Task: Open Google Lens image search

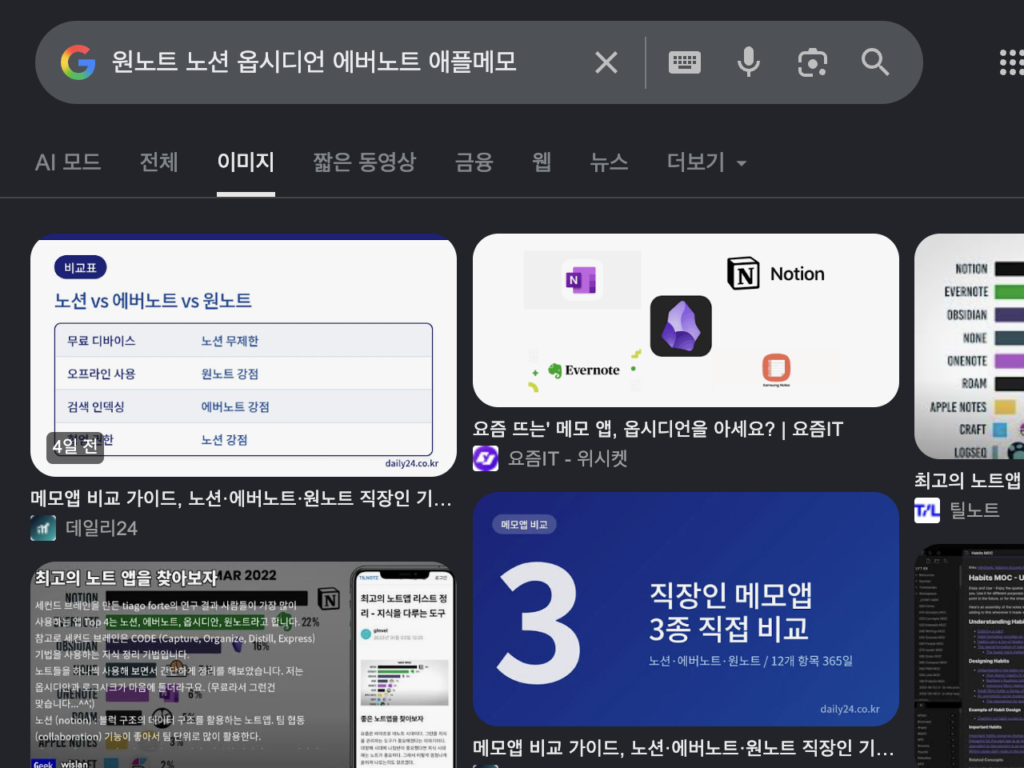Action: 812,63
